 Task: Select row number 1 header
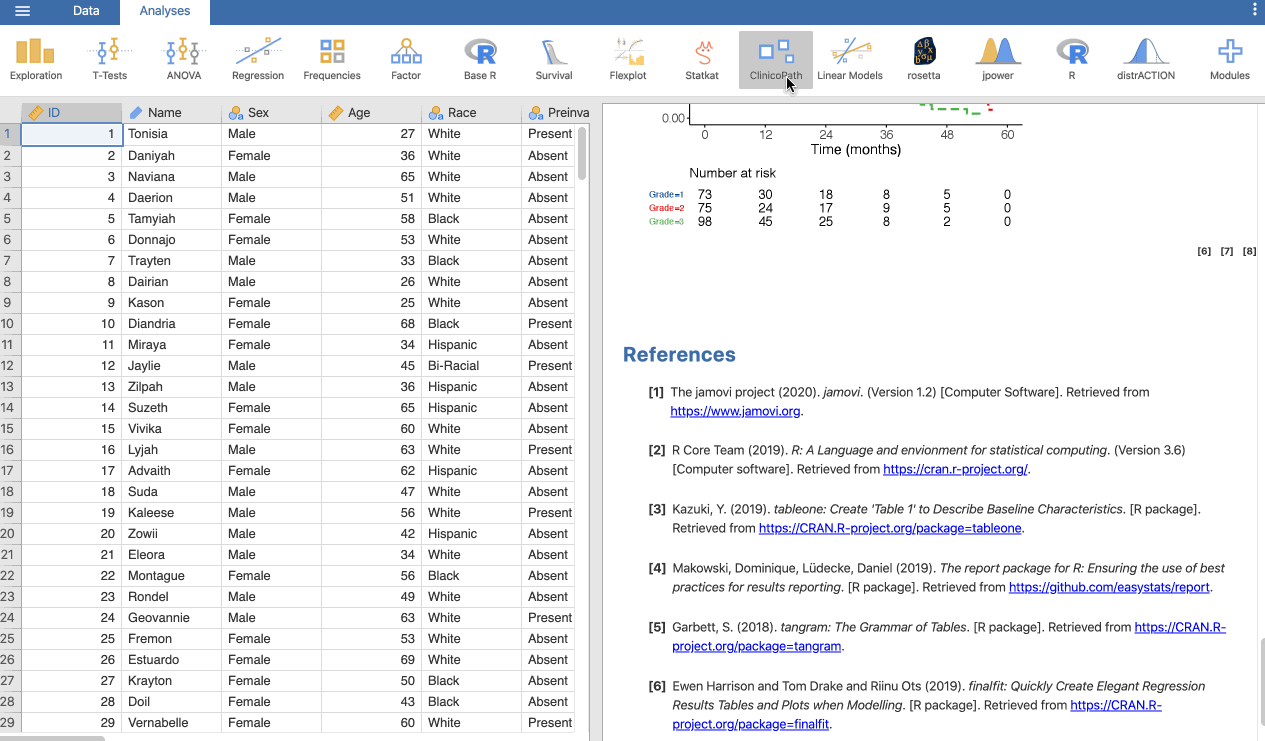click(10, 134)
